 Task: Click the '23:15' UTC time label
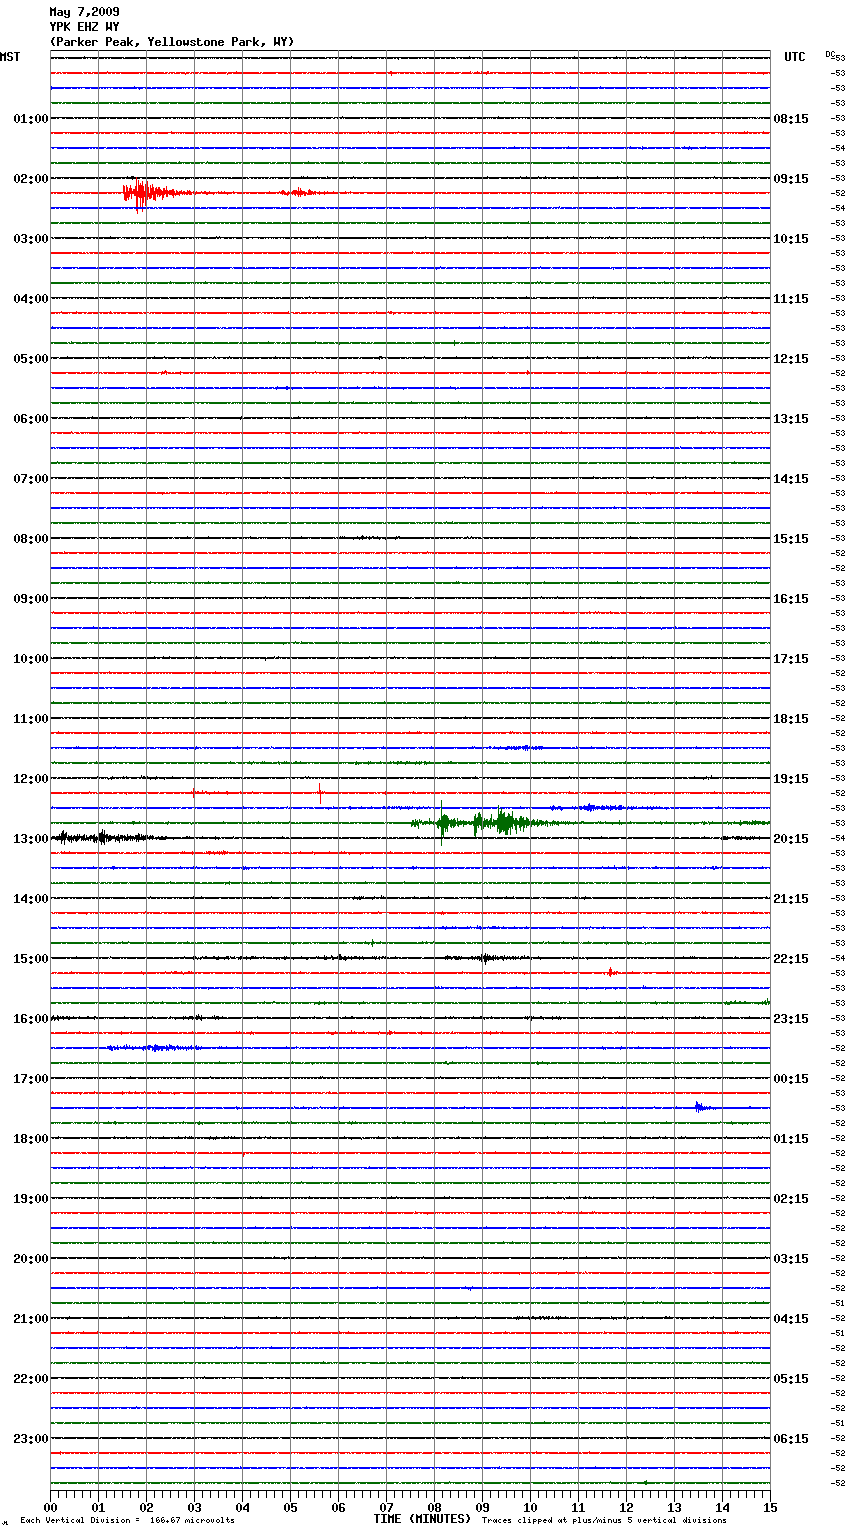point(791,1018)
